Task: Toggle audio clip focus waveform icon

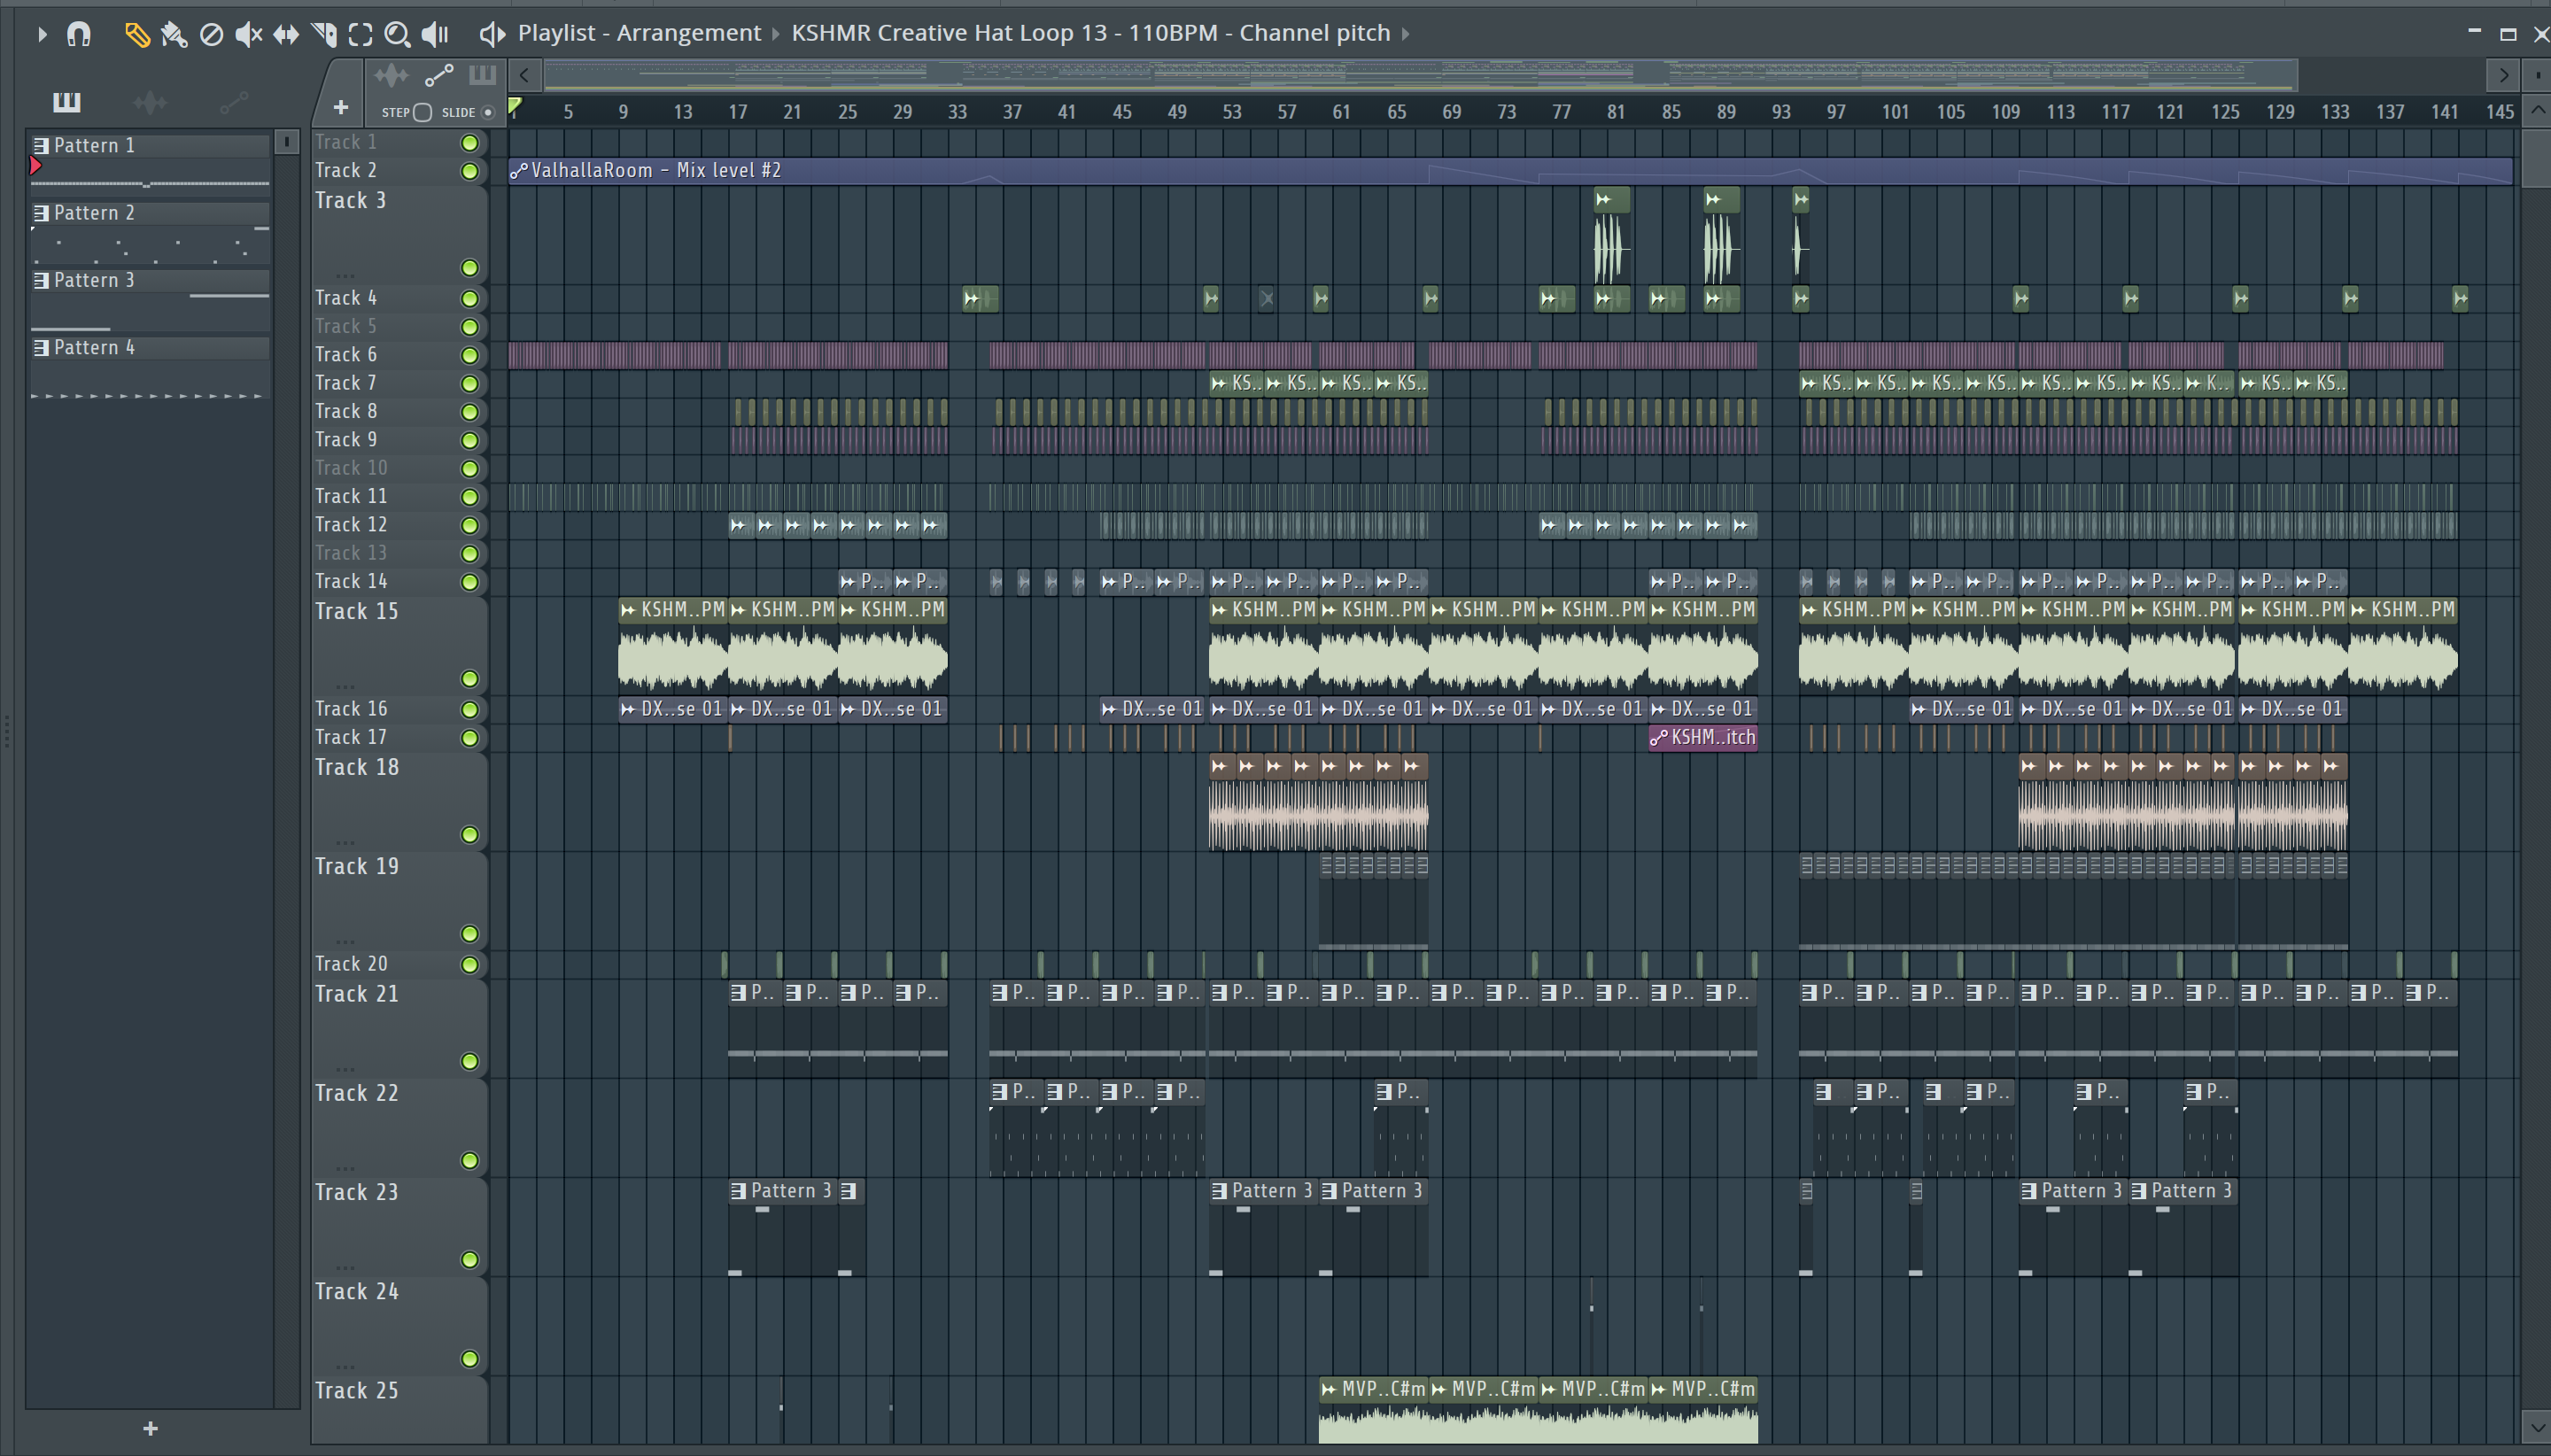Action: tap(392, 75)
